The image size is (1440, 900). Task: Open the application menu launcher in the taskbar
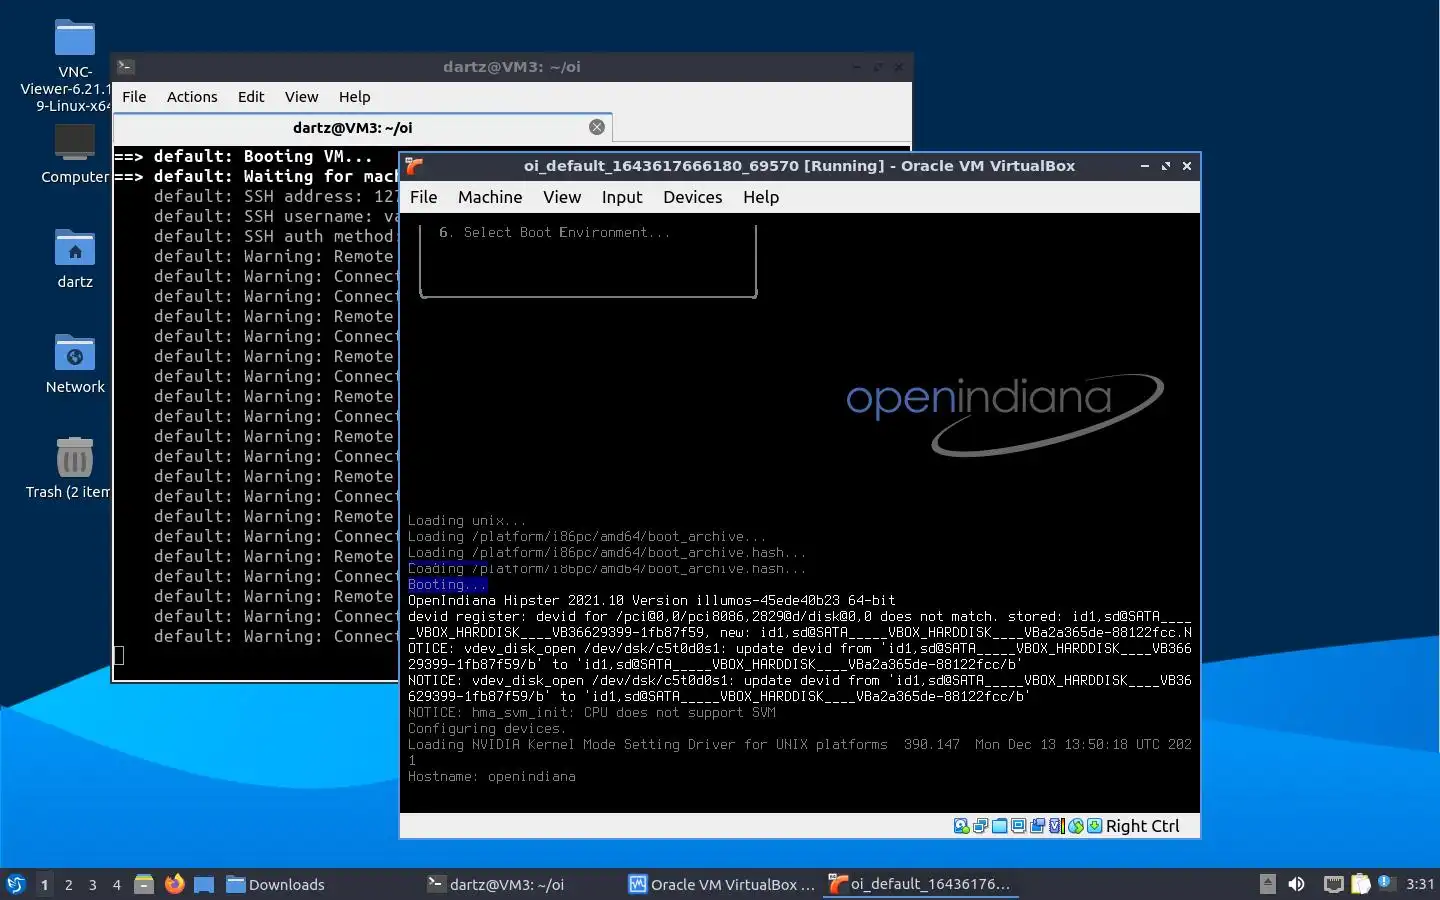click(x=16, y=884)
